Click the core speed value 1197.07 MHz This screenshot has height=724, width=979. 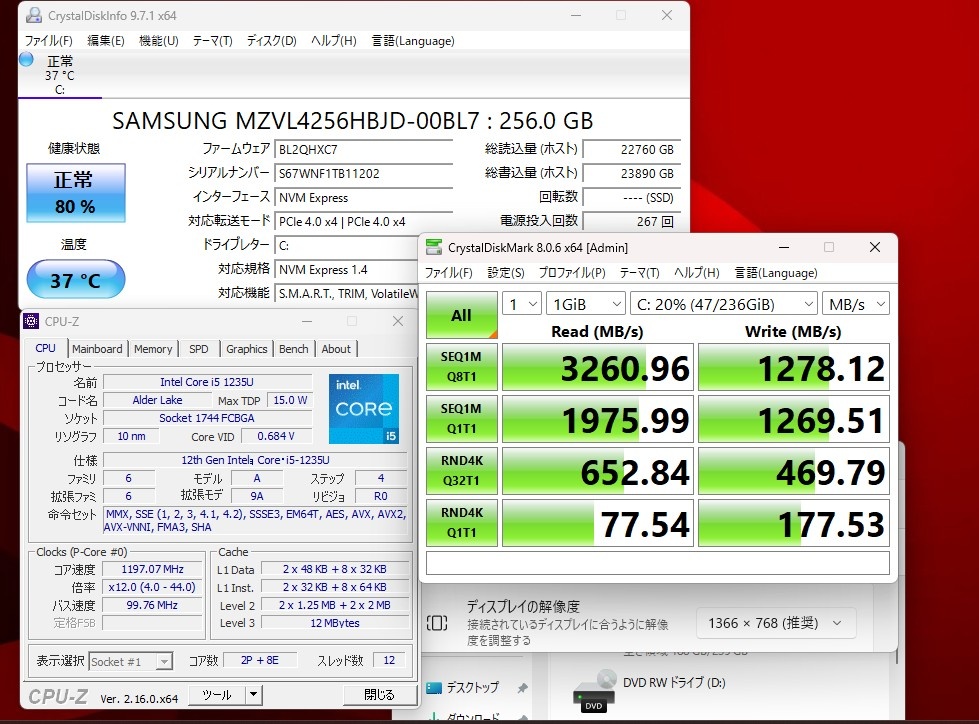coord(152,569)
